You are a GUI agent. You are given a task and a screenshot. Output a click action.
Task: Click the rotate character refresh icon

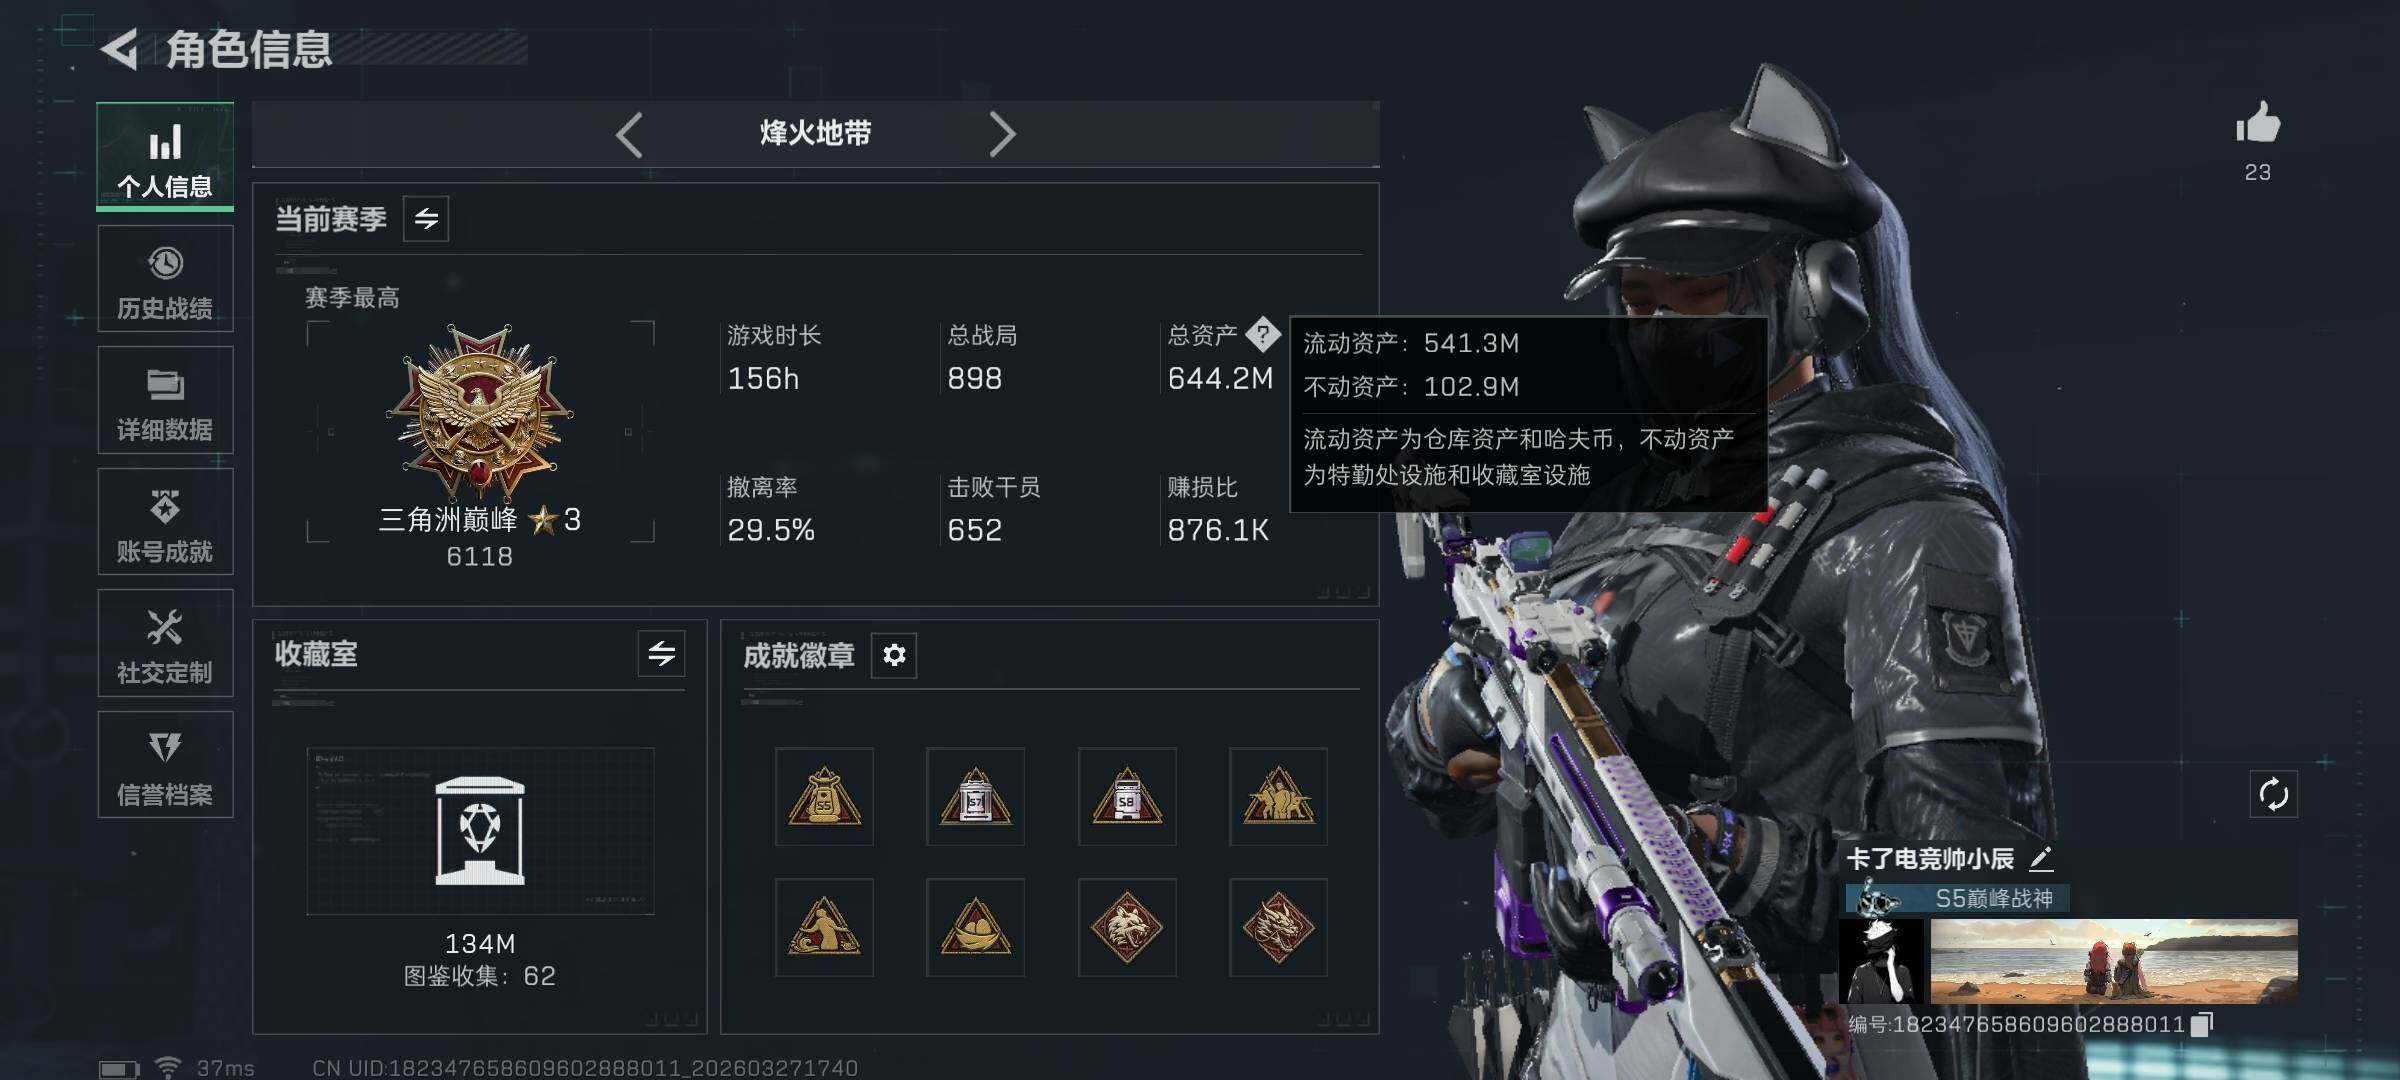coord(2273,795)
